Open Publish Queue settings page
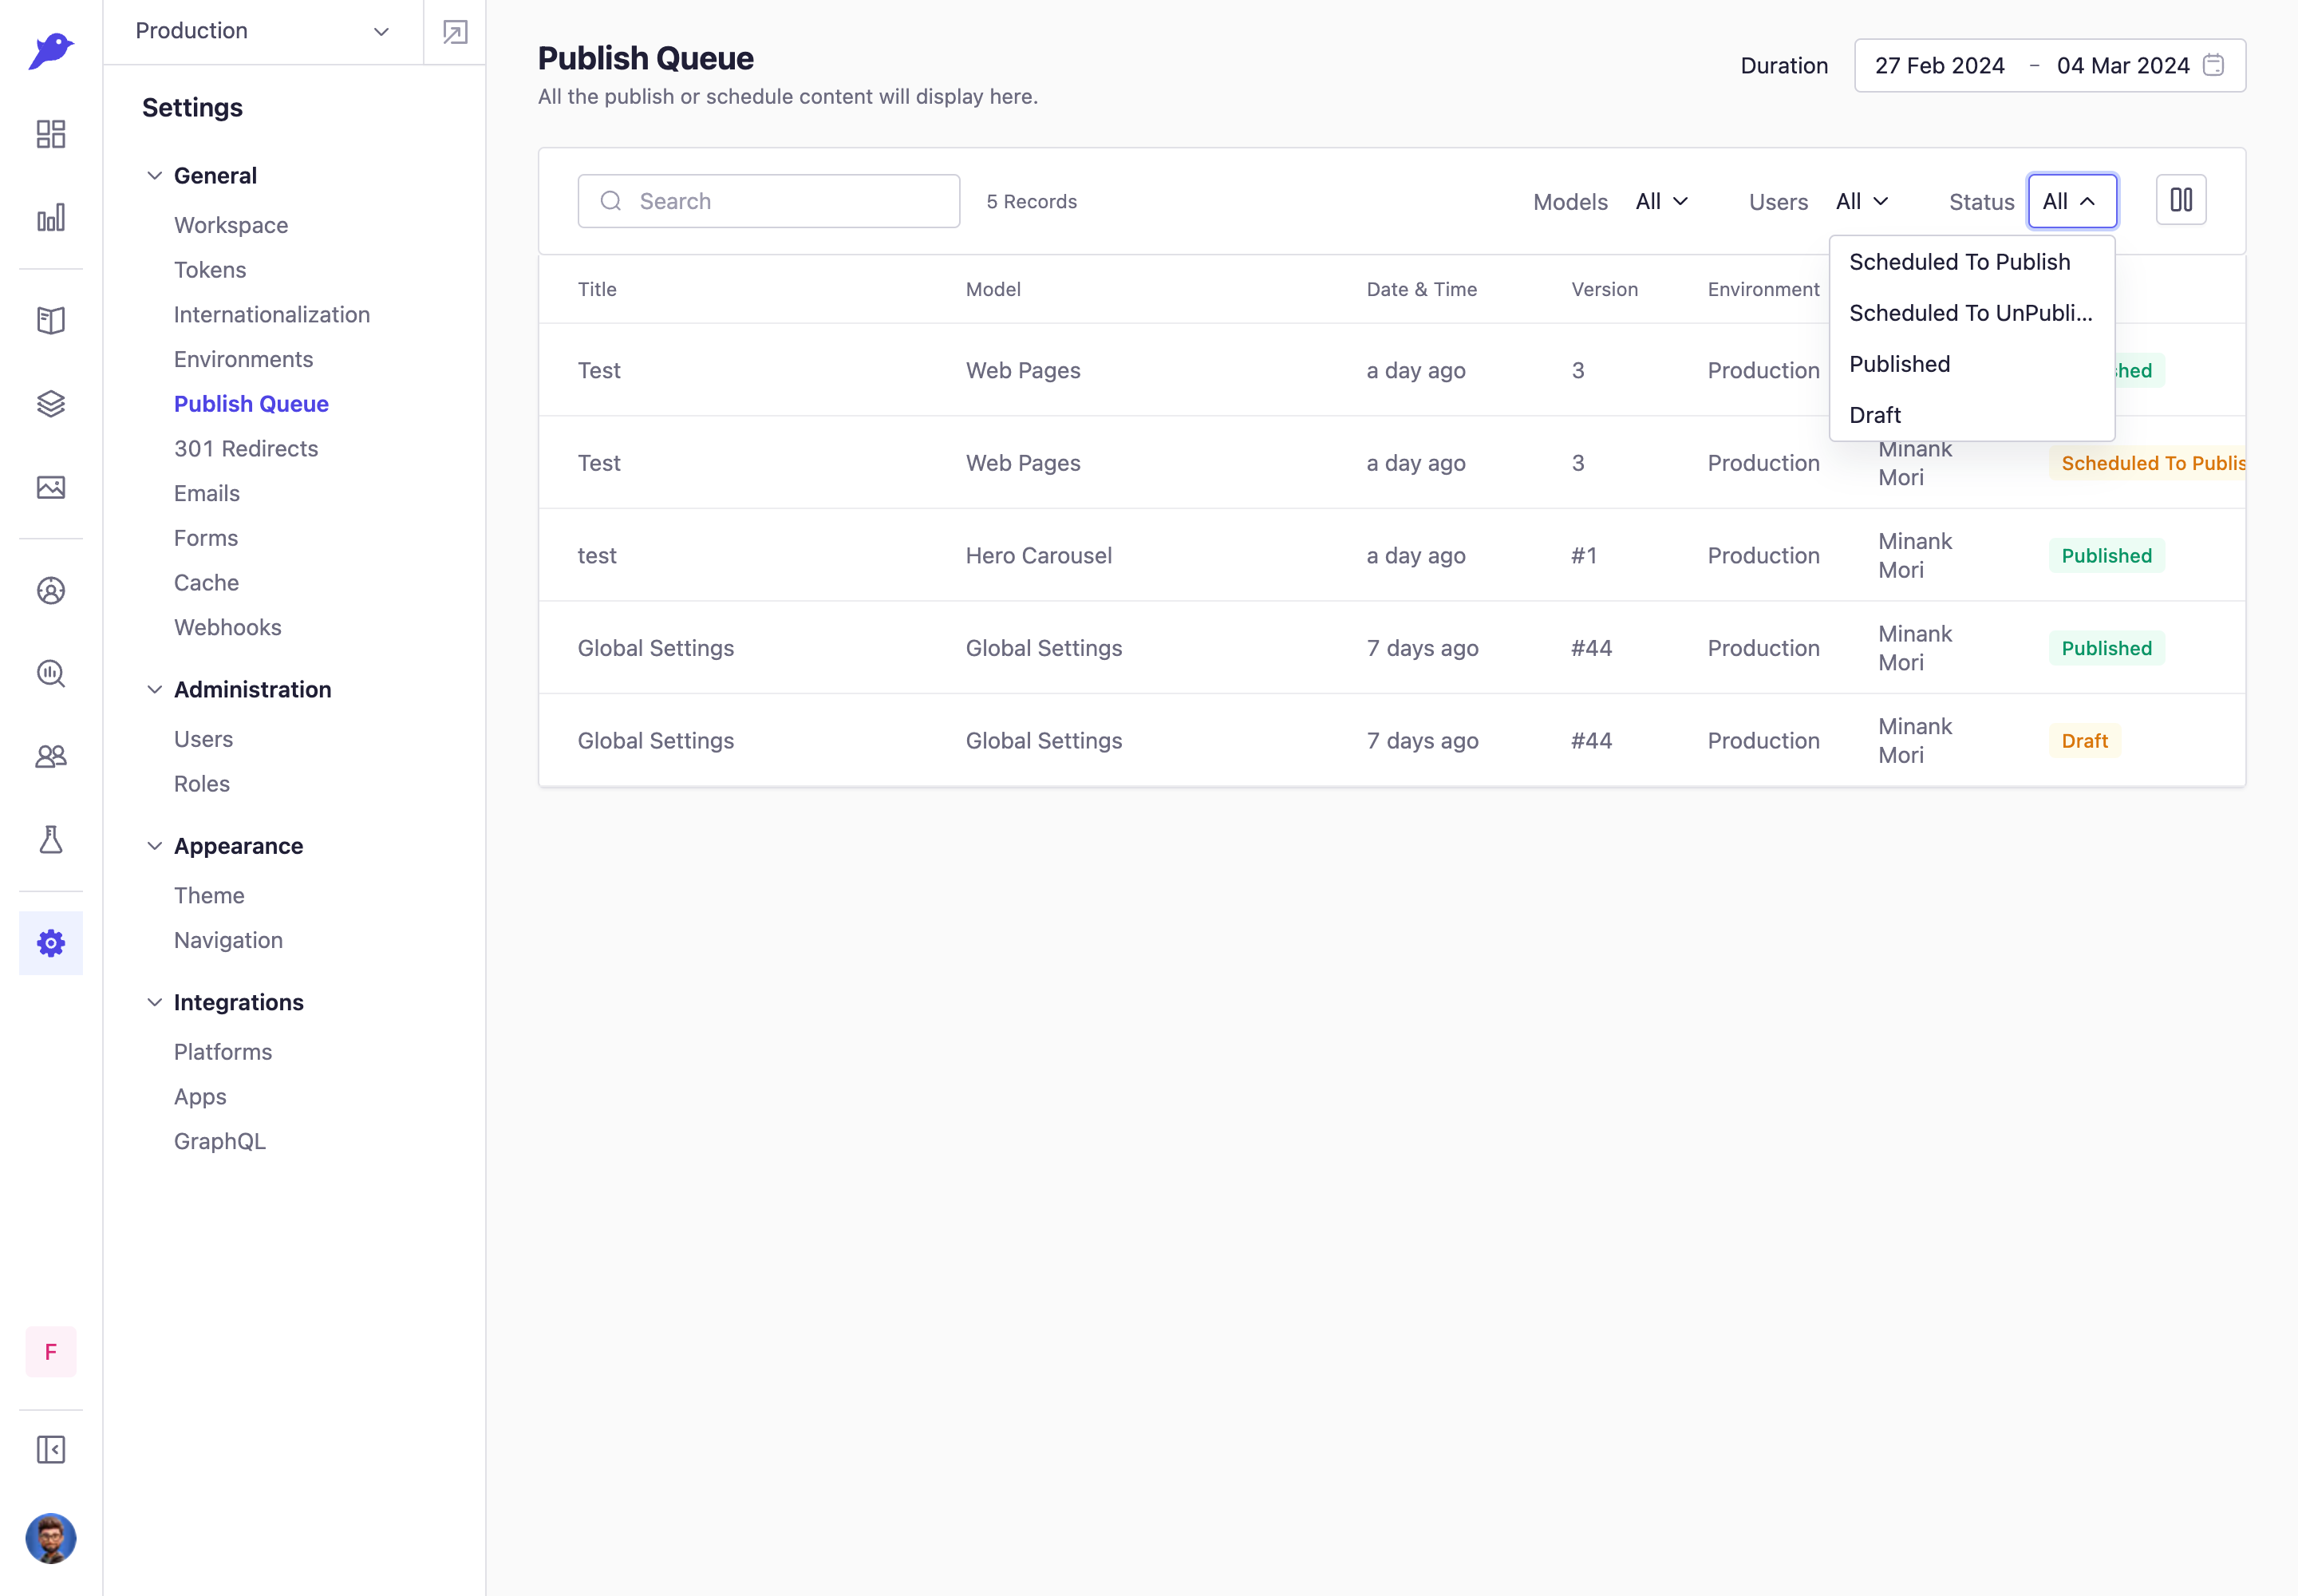The image size is (2298, 1596). pos(251,404)
